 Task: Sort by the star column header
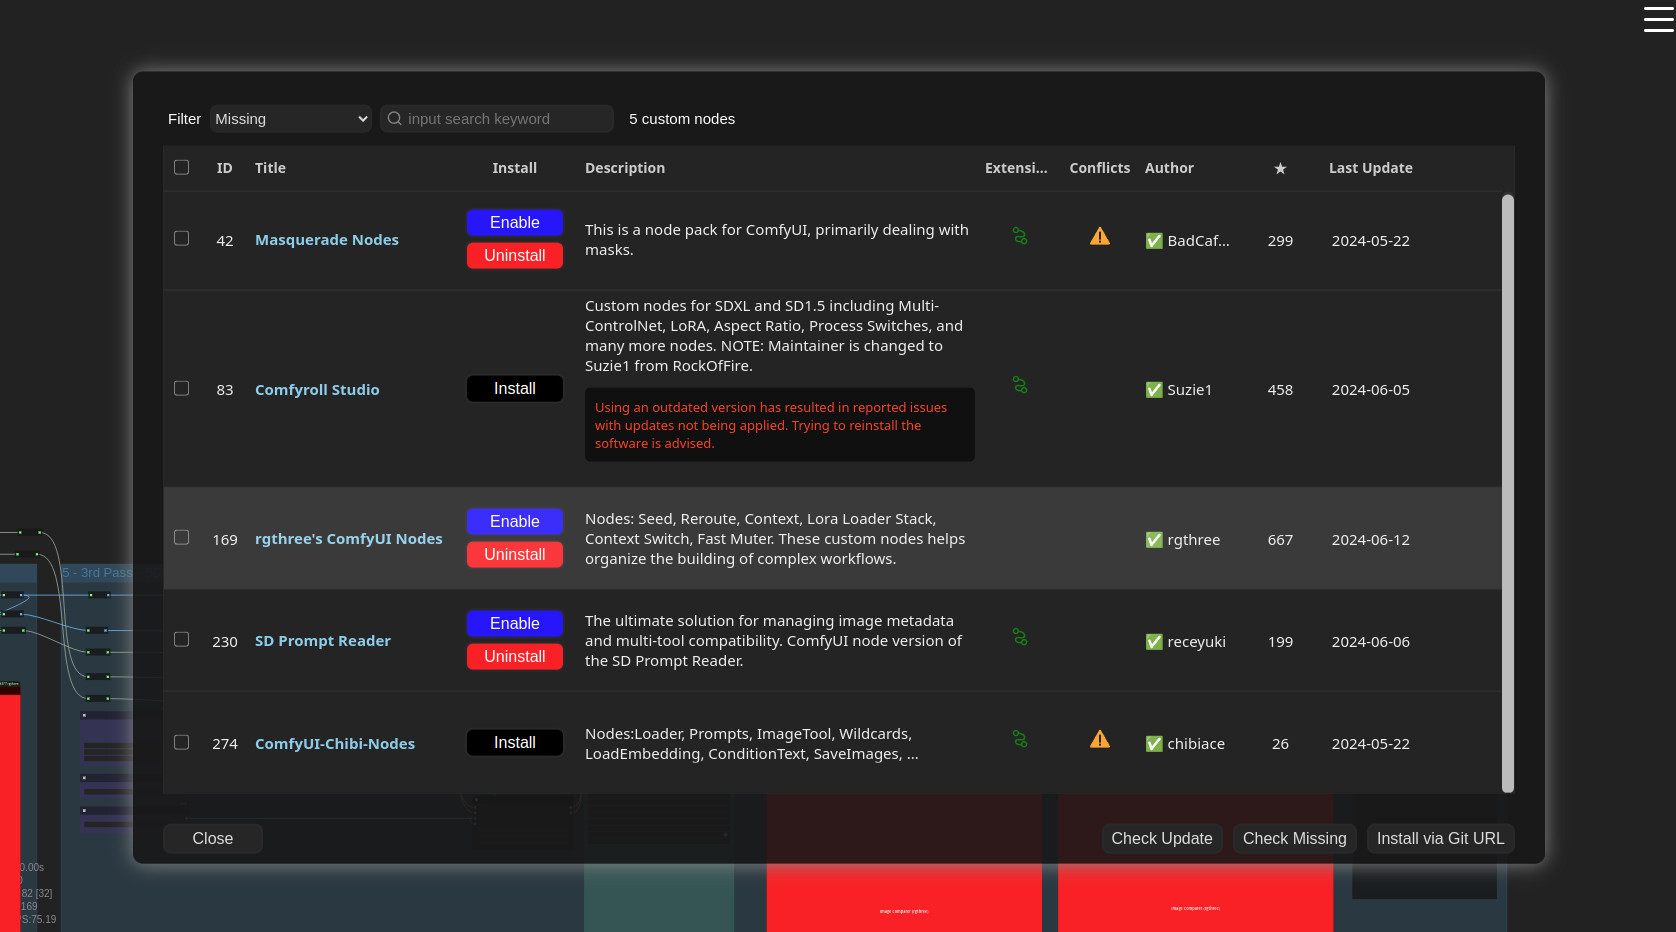tap(1280, 168)
